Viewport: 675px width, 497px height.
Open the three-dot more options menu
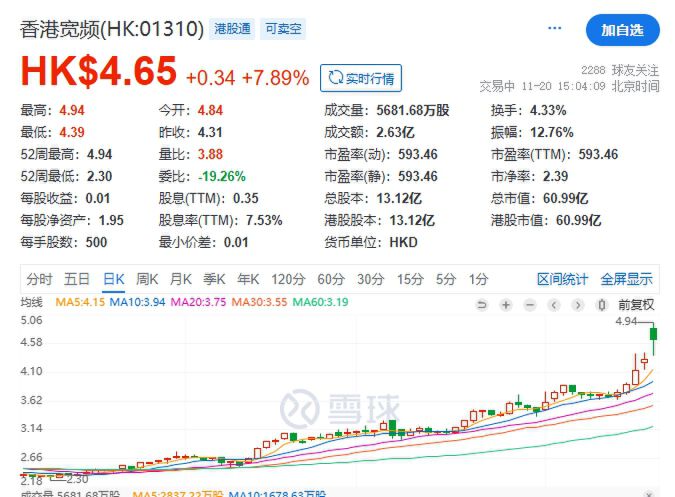(554, 28)
